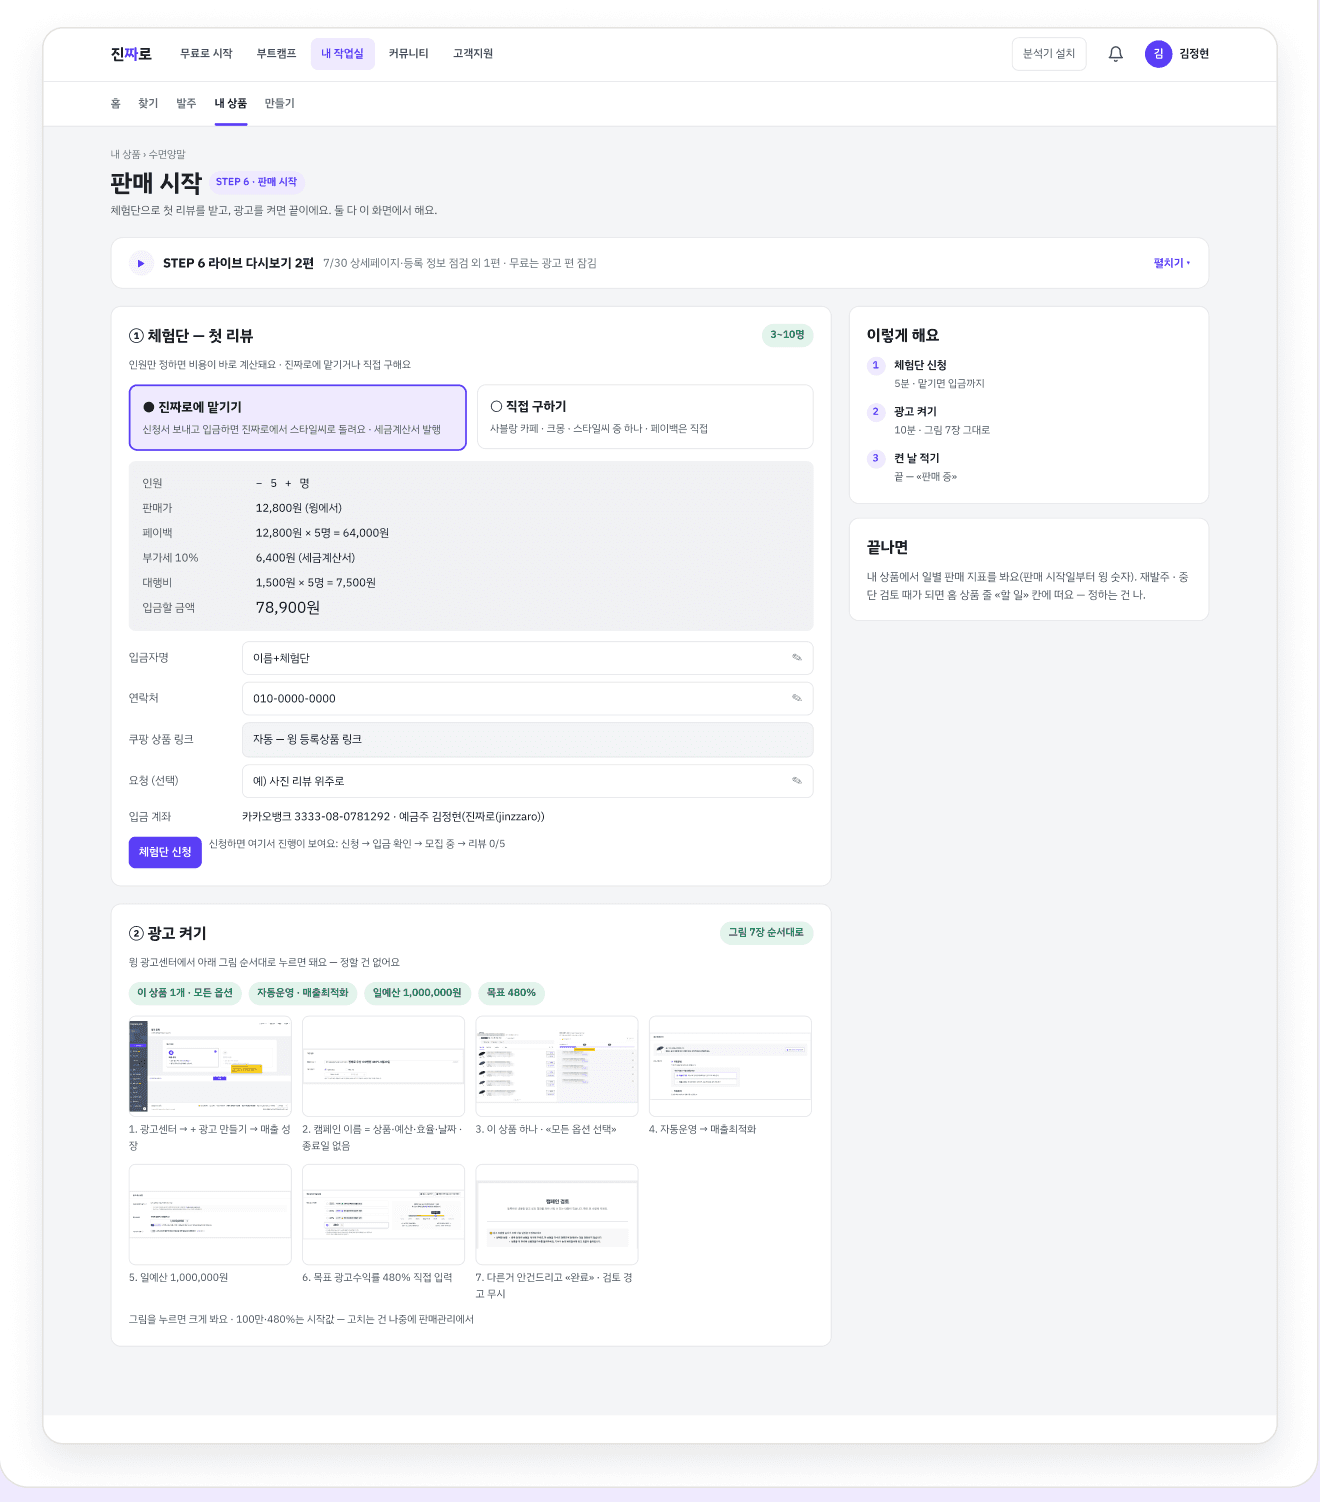Click the 쿠팡 상품 링크 field
The image size is (1320, 1502).
coord(527,739)
